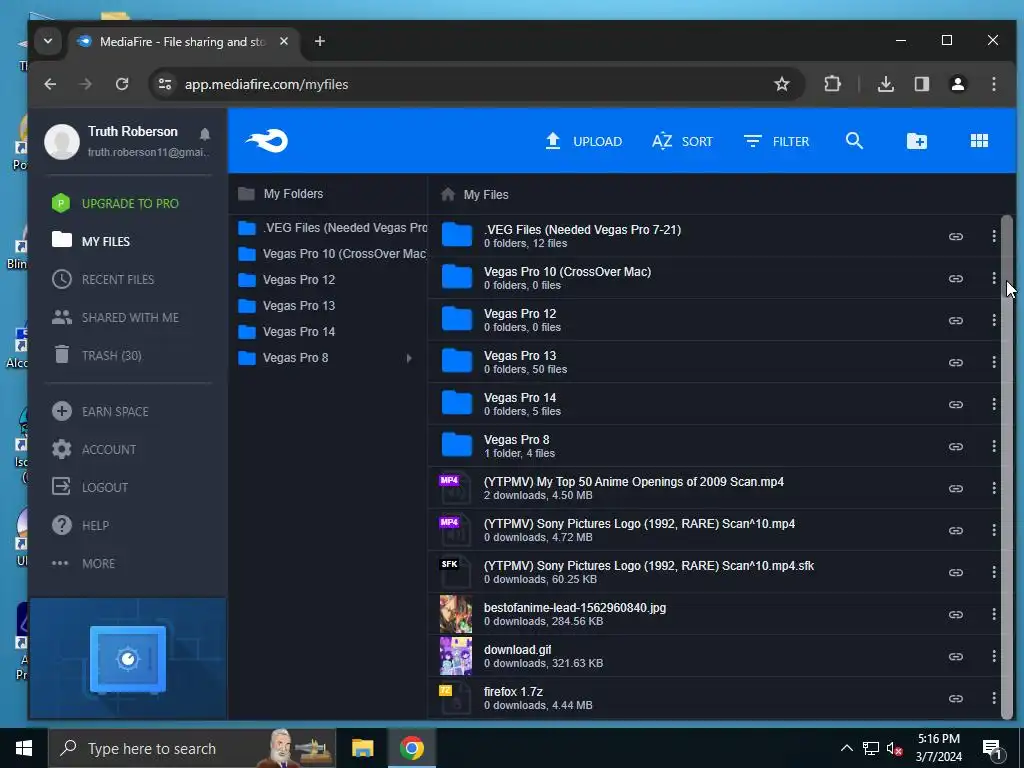Open Chrome extensions puzzle icon
This screenshot has height=768, width=1024.
[x=832, y=84]
